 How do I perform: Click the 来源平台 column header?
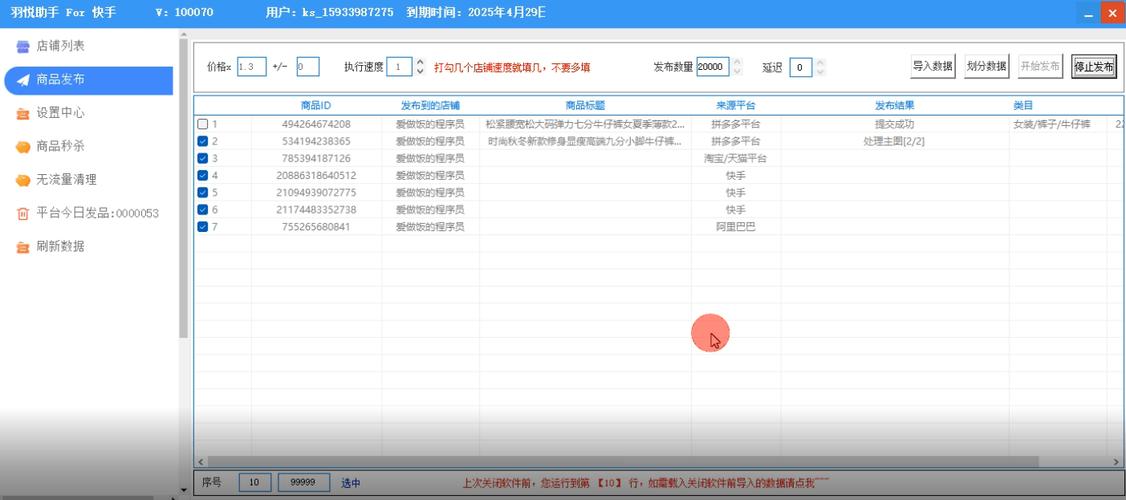[735, 105]
